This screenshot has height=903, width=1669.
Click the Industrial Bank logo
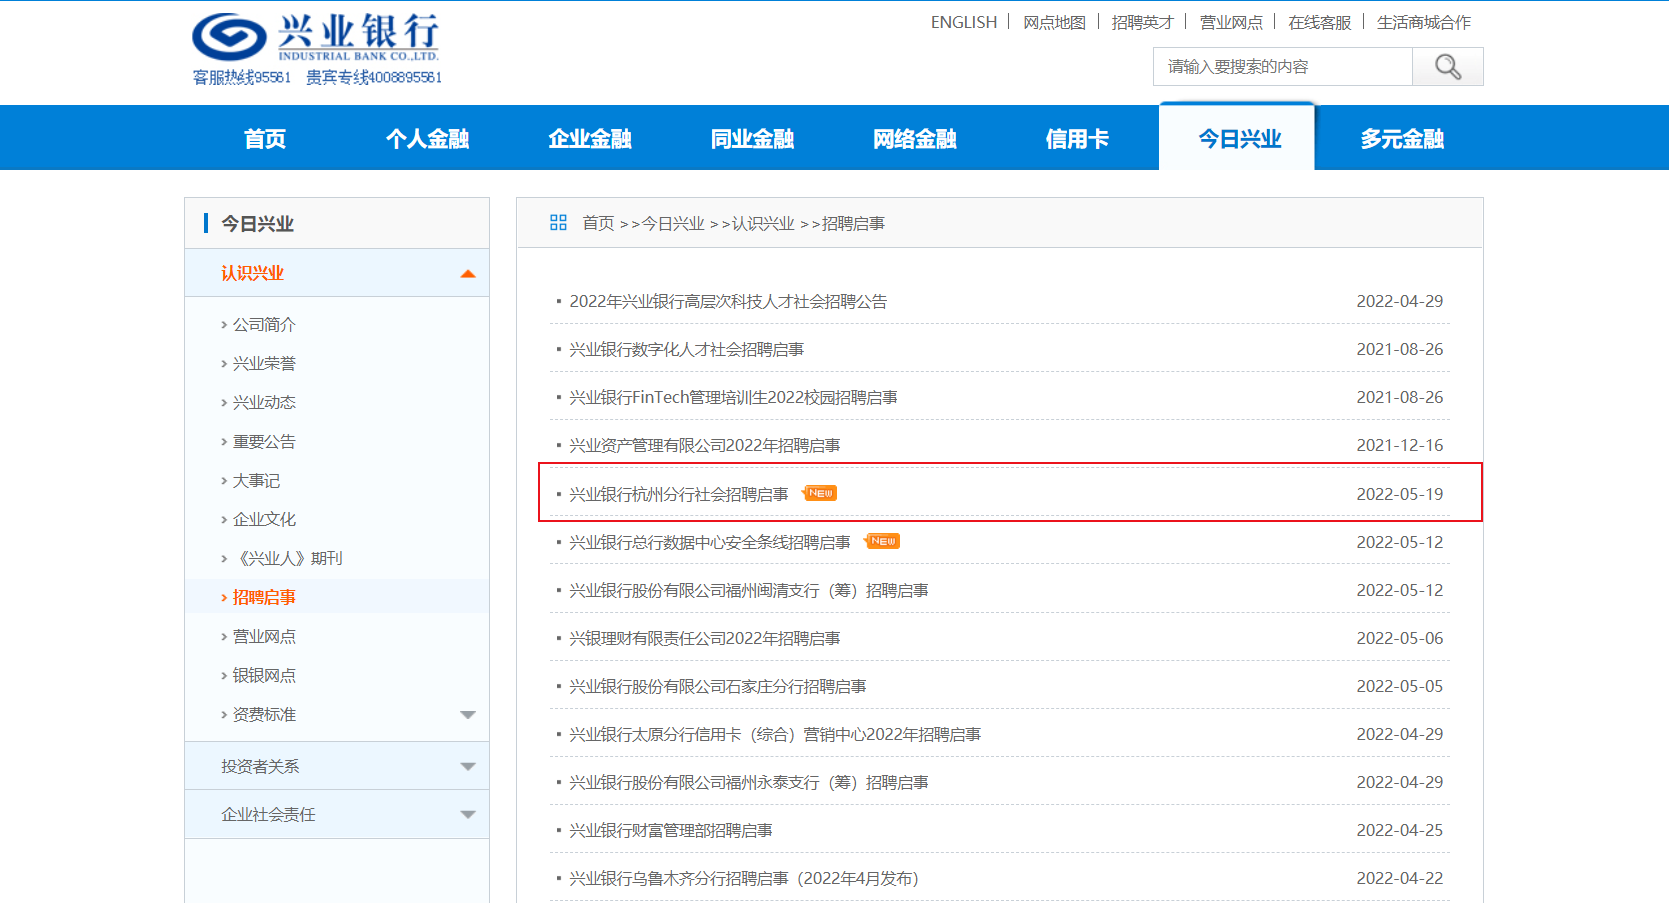coord(316,38)
